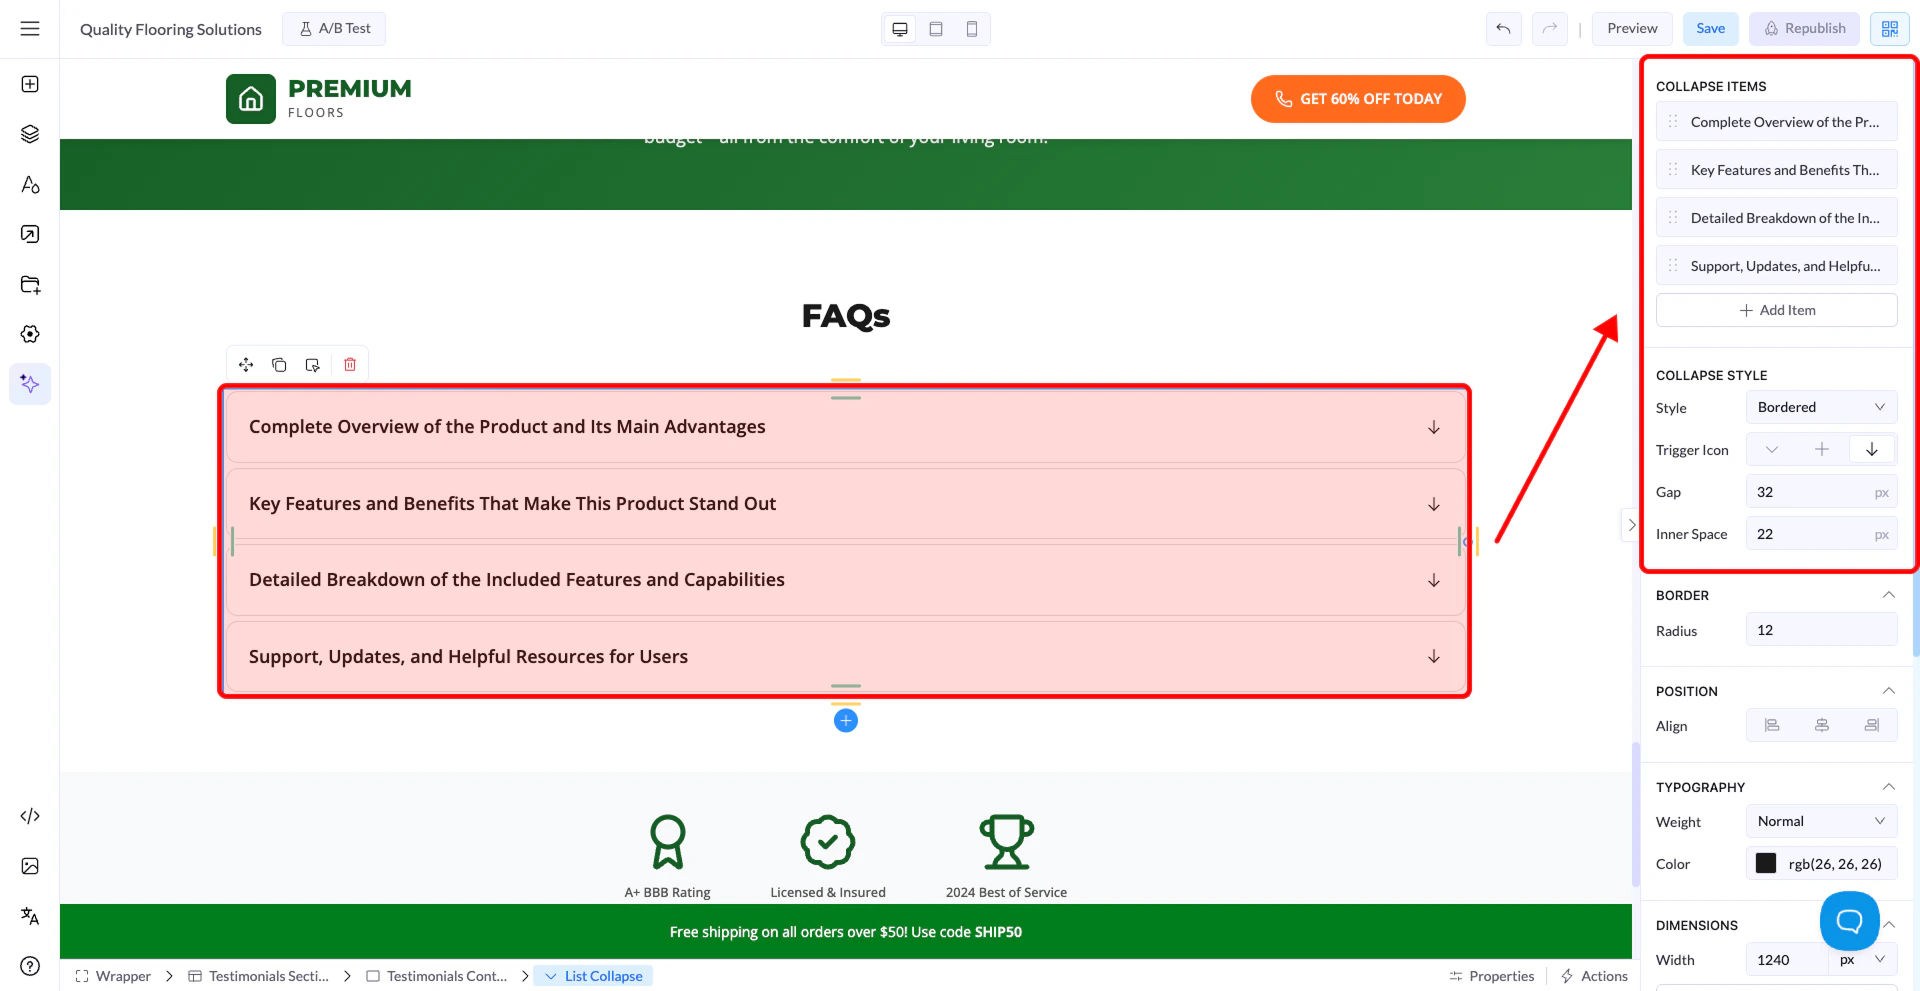1920x991 pixels.
Task: Open the Style dropdown set to Bordered
Action: (x=1821, y=407)
